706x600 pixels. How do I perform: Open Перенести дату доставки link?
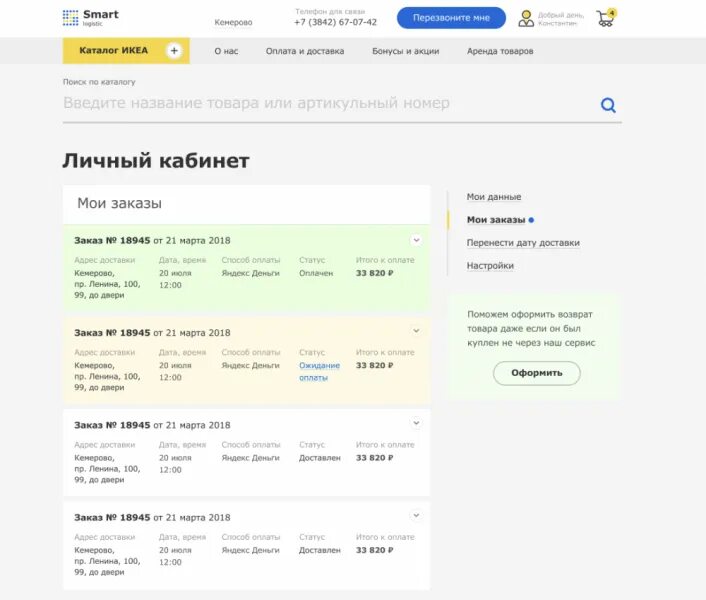523,243
